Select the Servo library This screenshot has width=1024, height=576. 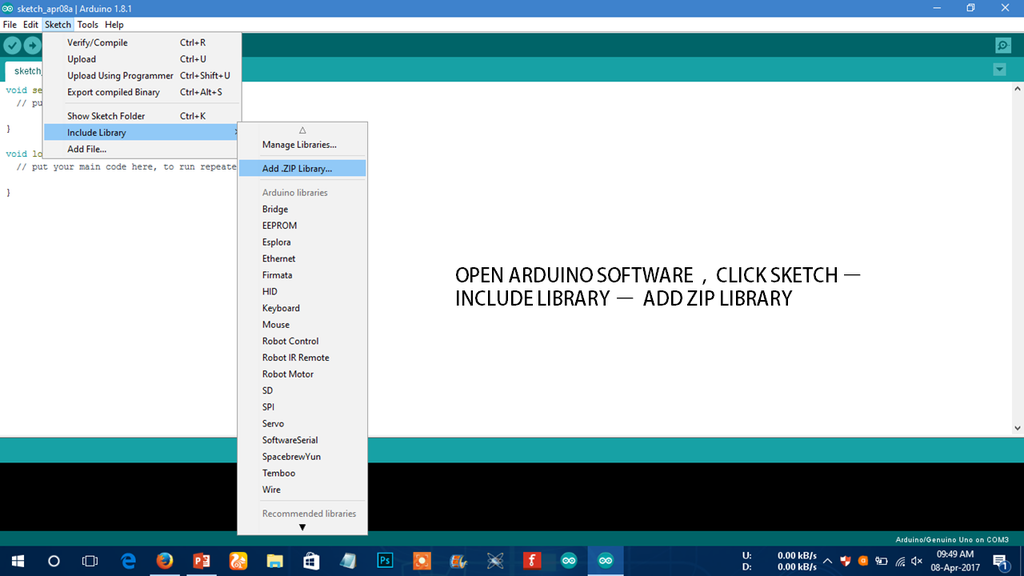coord(273,424)
